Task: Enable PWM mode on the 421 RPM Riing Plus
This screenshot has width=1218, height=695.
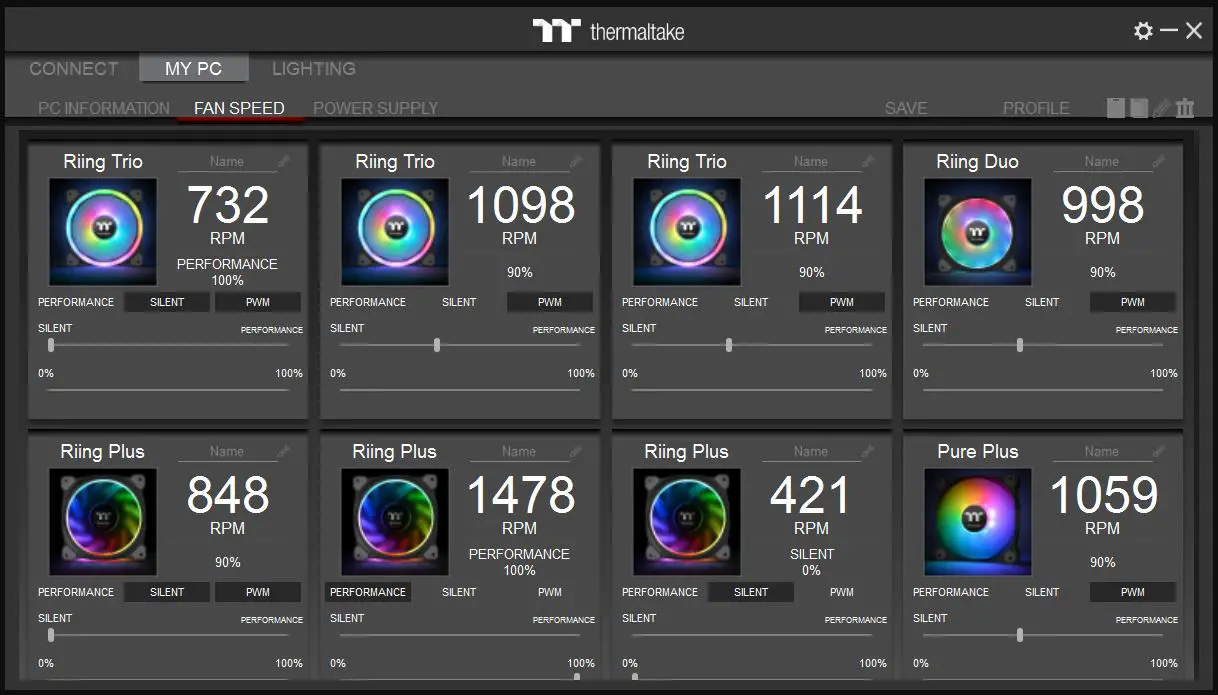Action: tap(841, 591)
